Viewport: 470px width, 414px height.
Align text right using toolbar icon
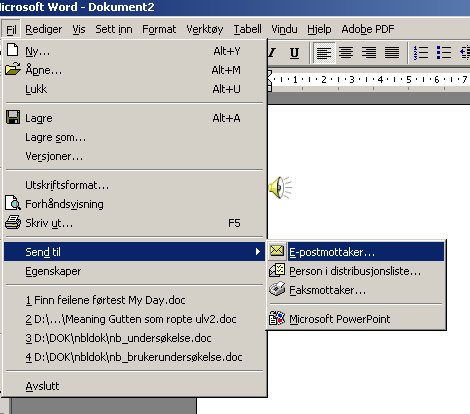pos(369,53)
